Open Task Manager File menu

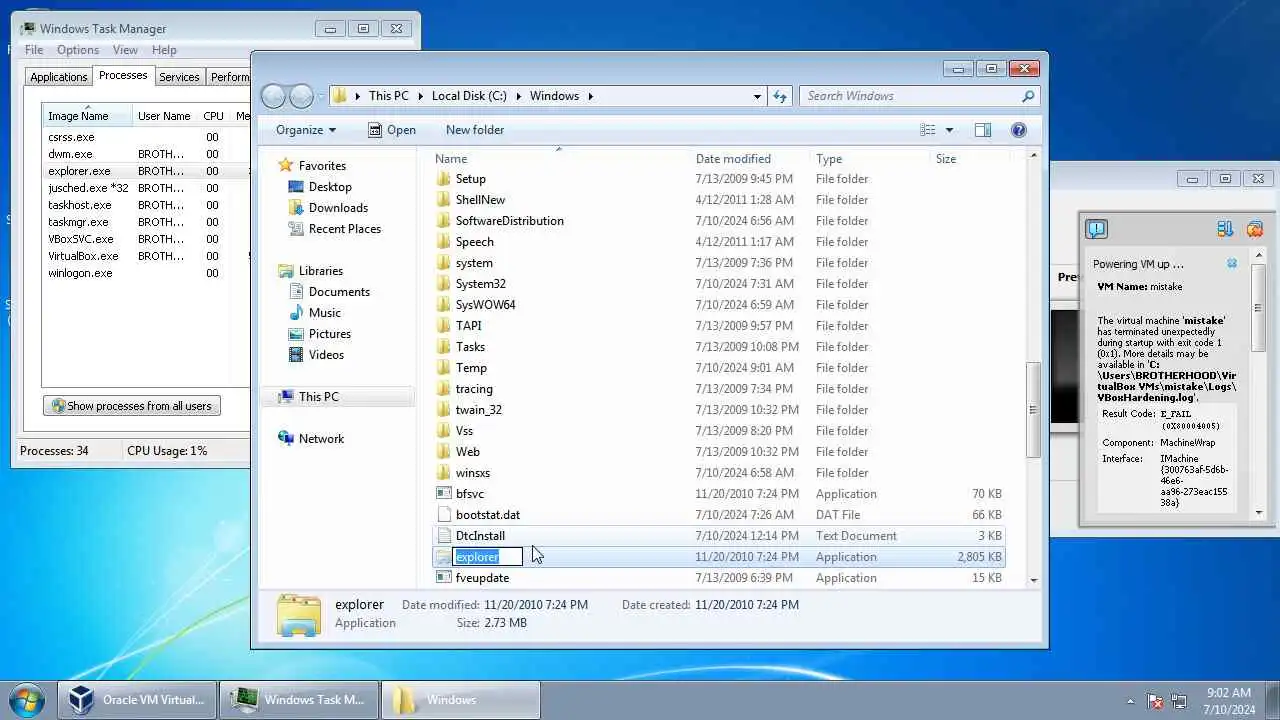point(34,50)
